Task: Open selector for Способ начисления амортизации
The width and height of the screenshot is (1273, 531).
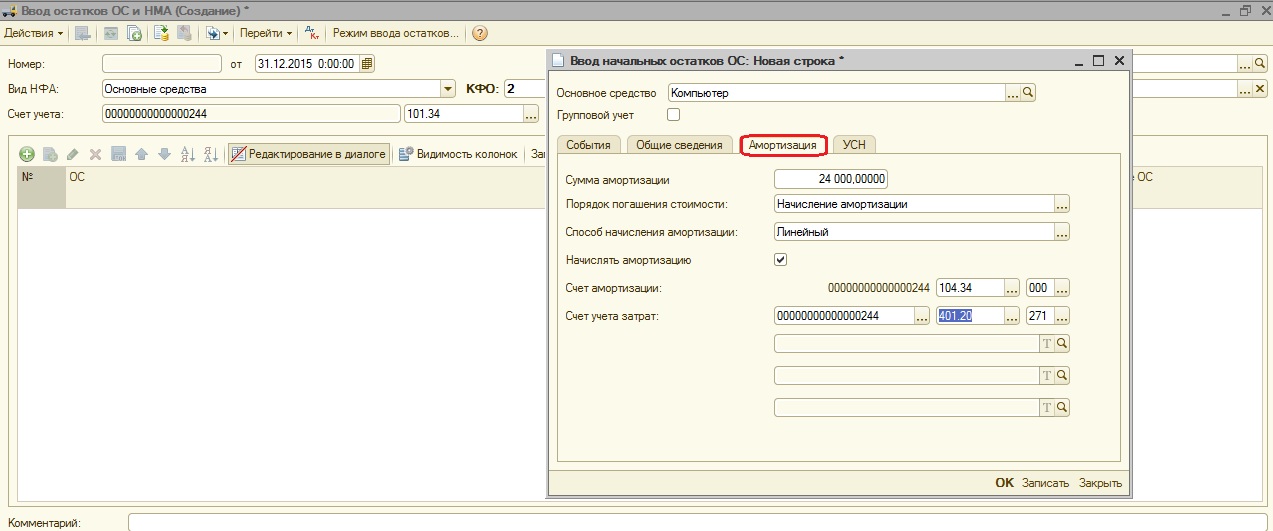Action: point(1062,232)
